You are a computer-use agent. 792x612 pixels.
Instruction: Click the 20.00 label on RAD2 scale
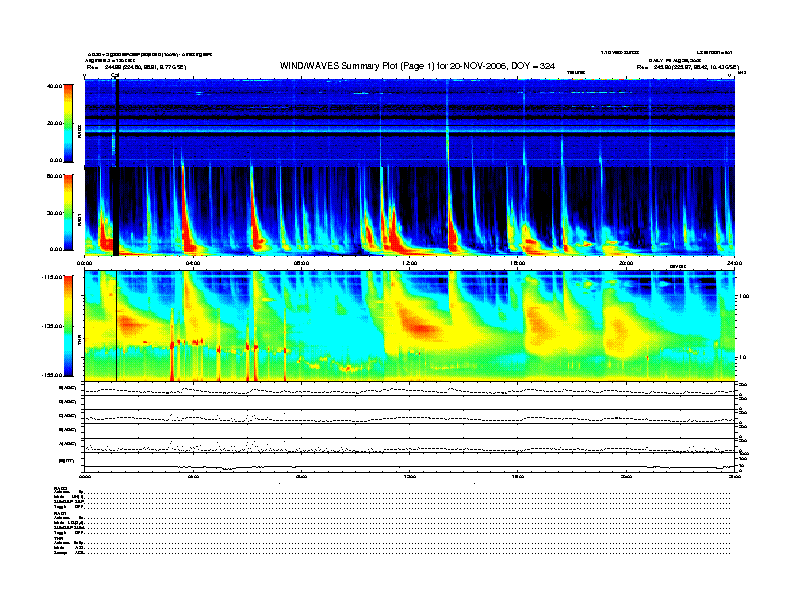pyautogui.click(x=54, y=123)
